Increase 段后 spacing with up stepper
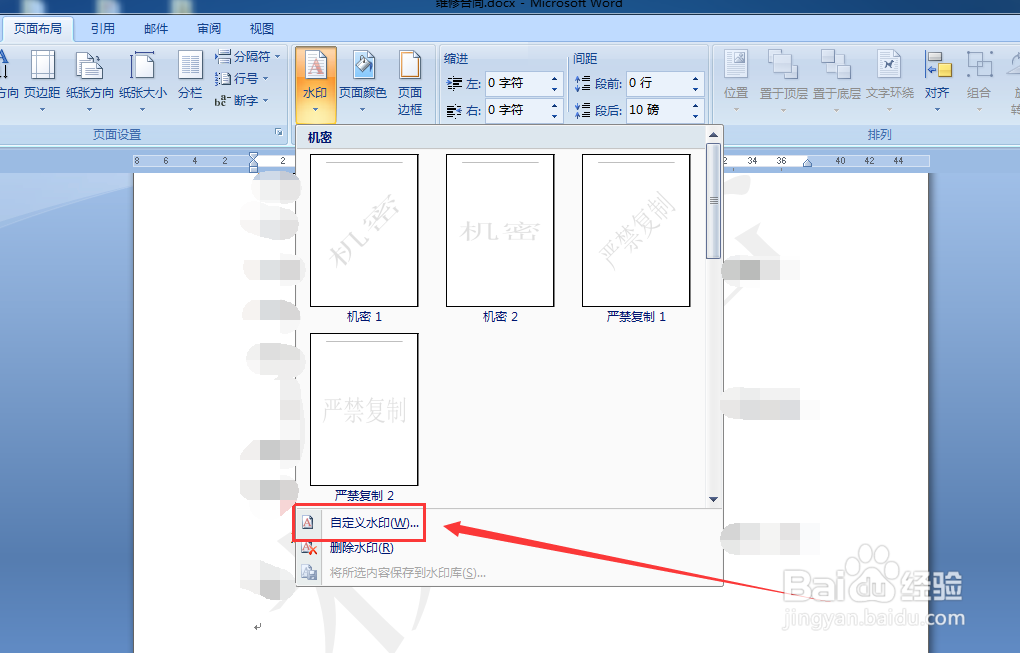Screen dimensions: 1020x653 click(x=696, y=104)
